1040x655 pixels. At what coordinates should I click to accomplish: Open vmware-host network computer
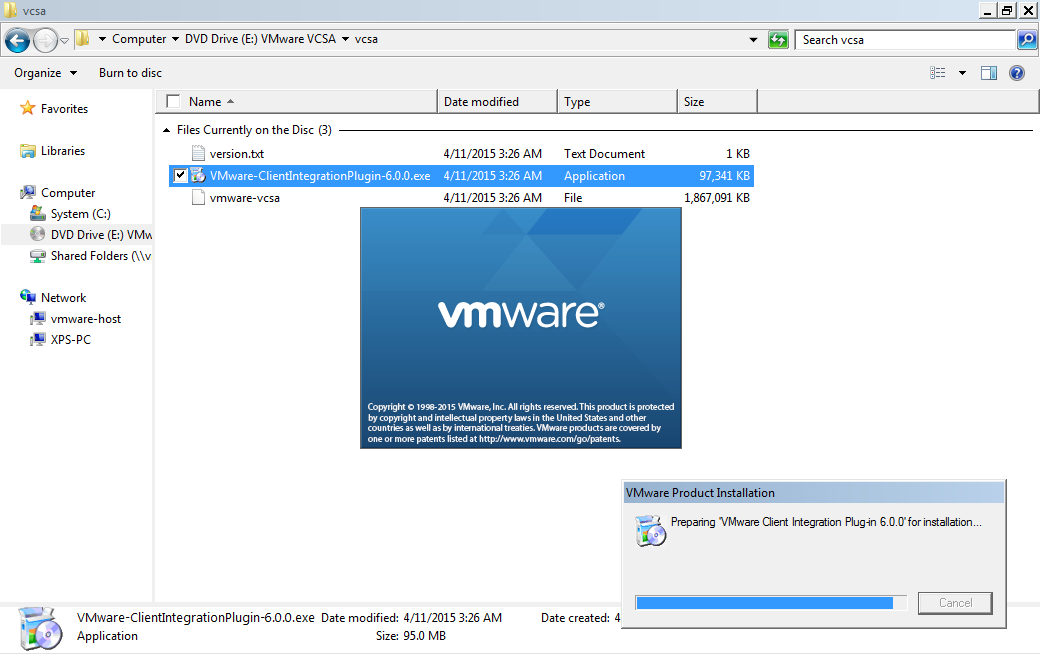[86, 319]
